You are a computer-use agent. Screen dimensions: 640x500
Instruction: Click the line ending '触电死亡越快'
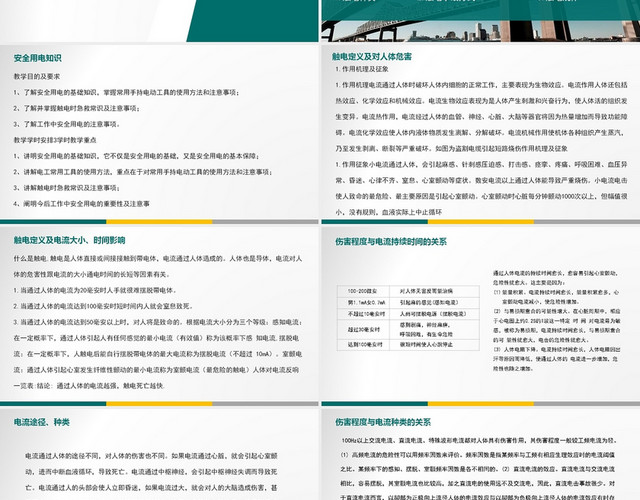click(89, 386)
